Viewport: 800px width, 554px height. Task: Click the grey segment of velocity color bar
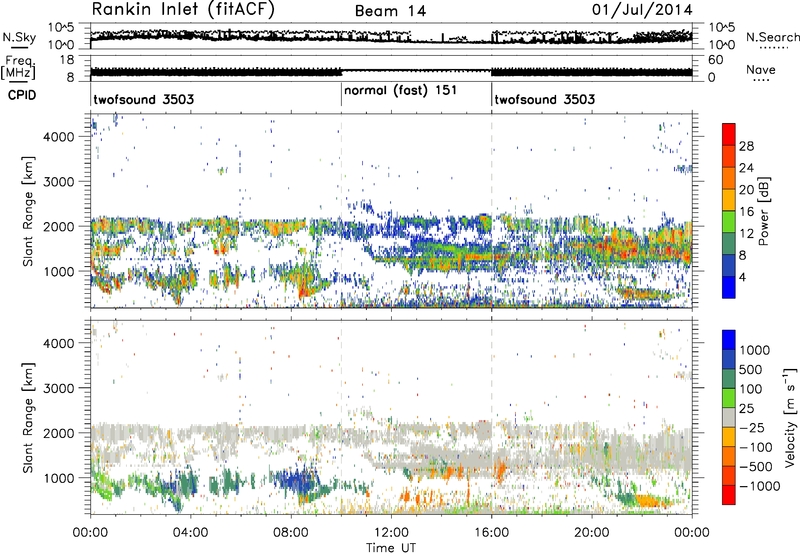pyautogui.click(x=729, y=418)
